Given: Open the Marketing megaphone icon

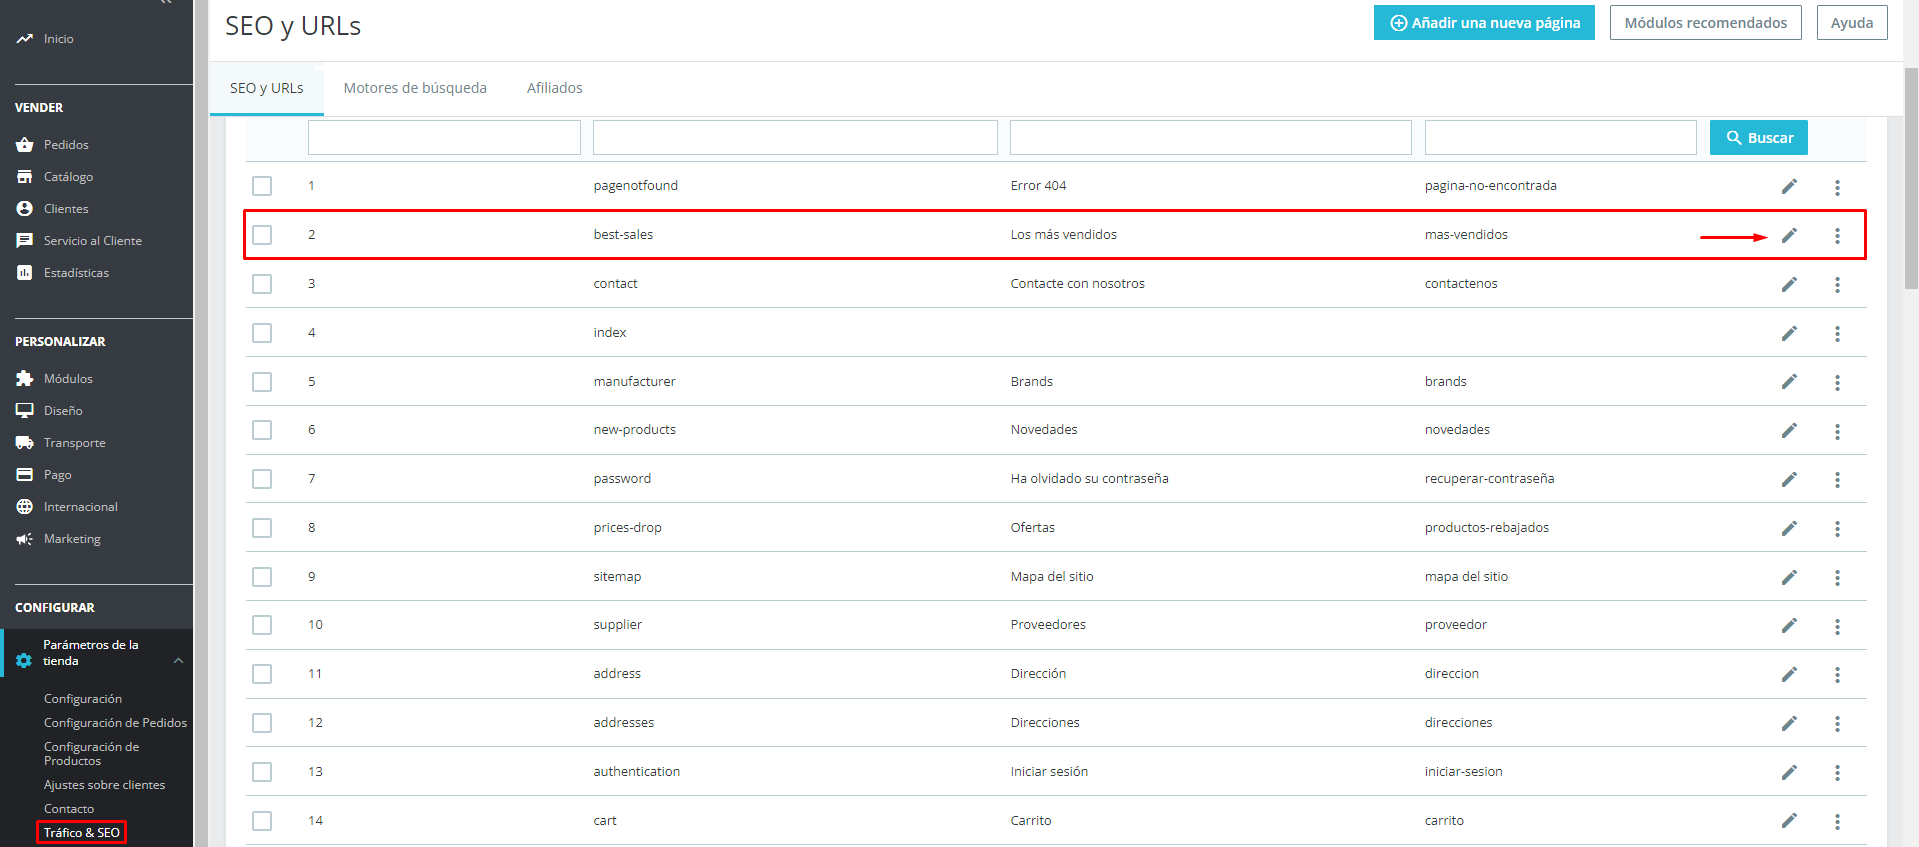Looking at the screenshot, I should 25,539.
